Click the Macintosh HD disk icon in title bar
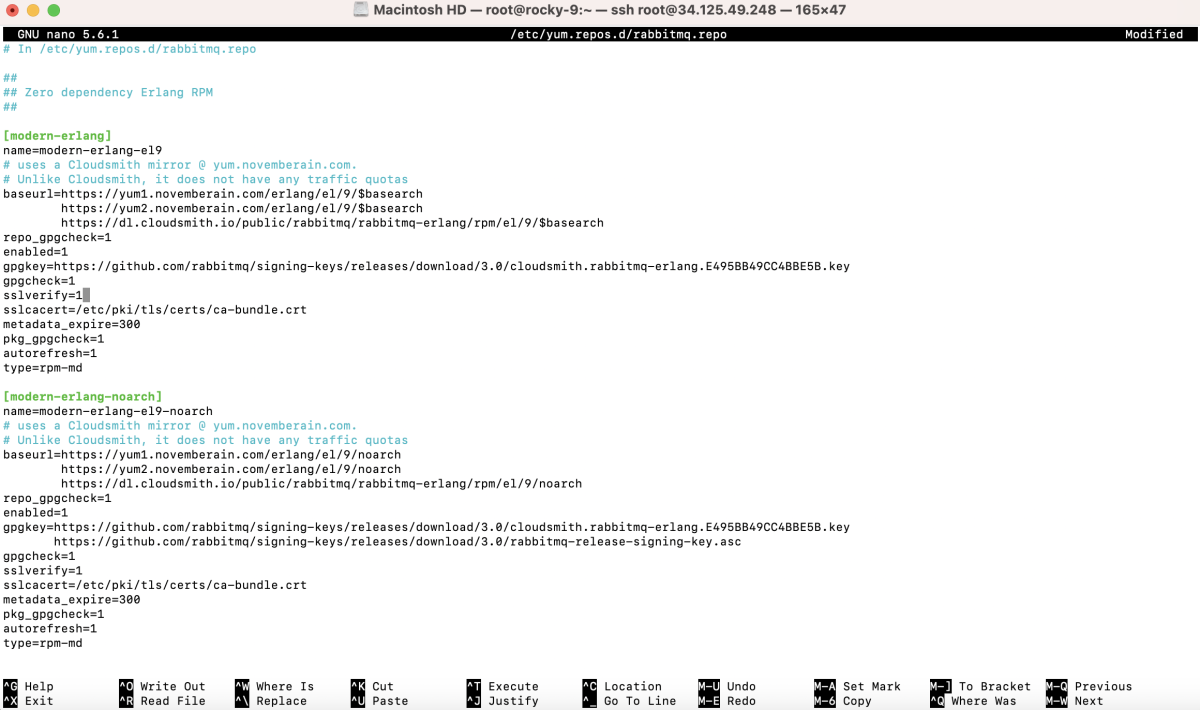This screenshot has height=710, width=1200. (362, 10)
